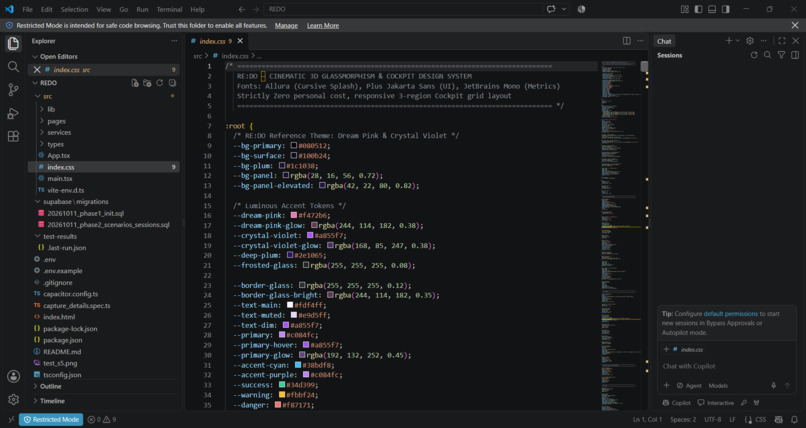Click the --accent-cyan #38bdf8 swatch
This screenshot has height=428, width=806.
tap(298, 365)
